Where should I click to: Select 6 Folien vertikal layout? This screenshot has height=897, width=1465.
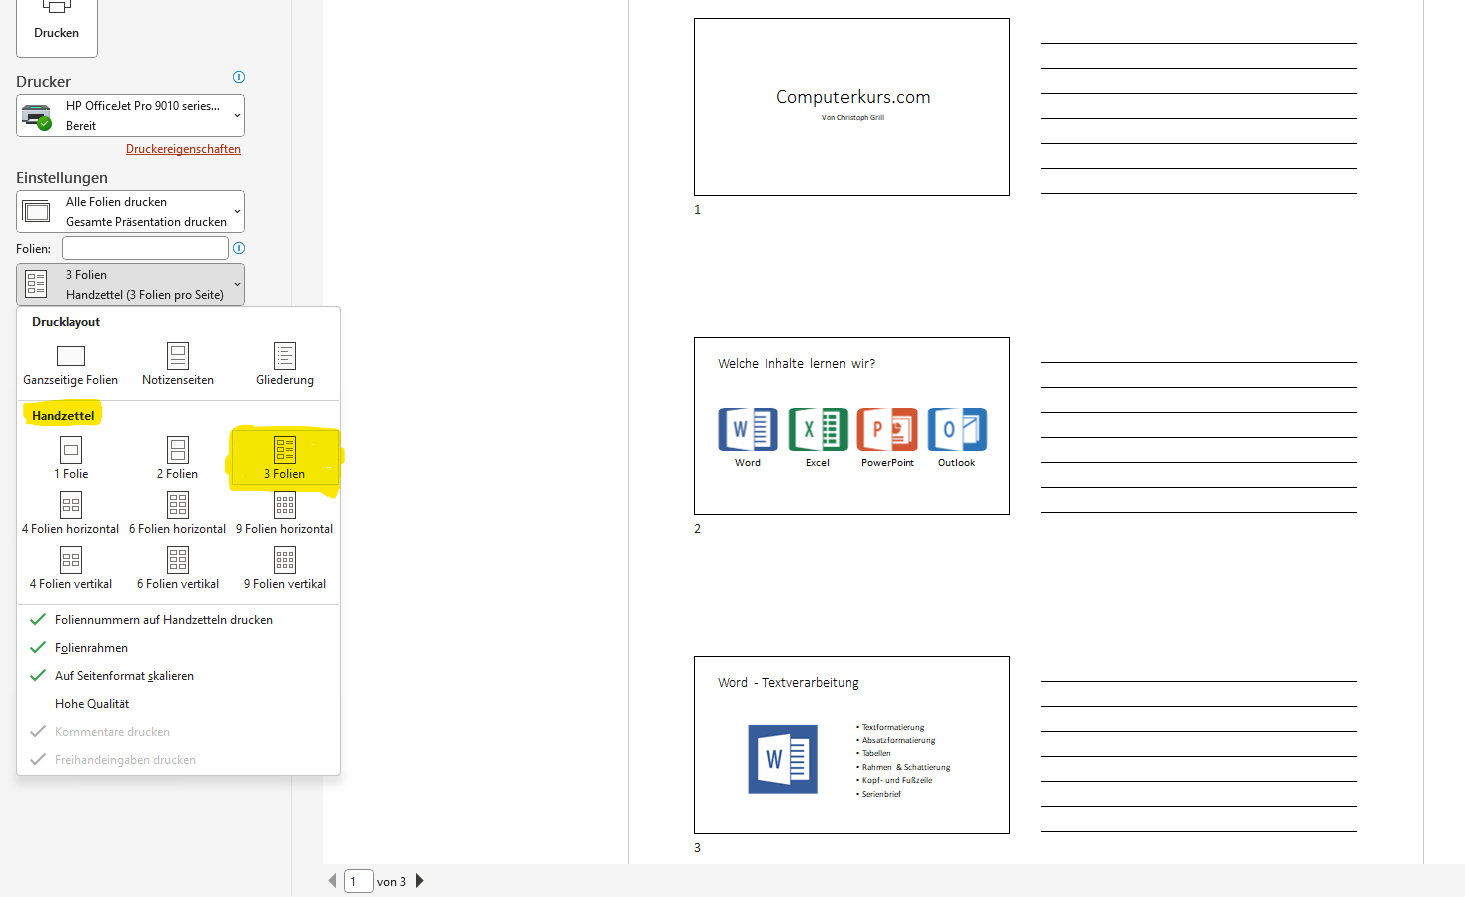177,567
